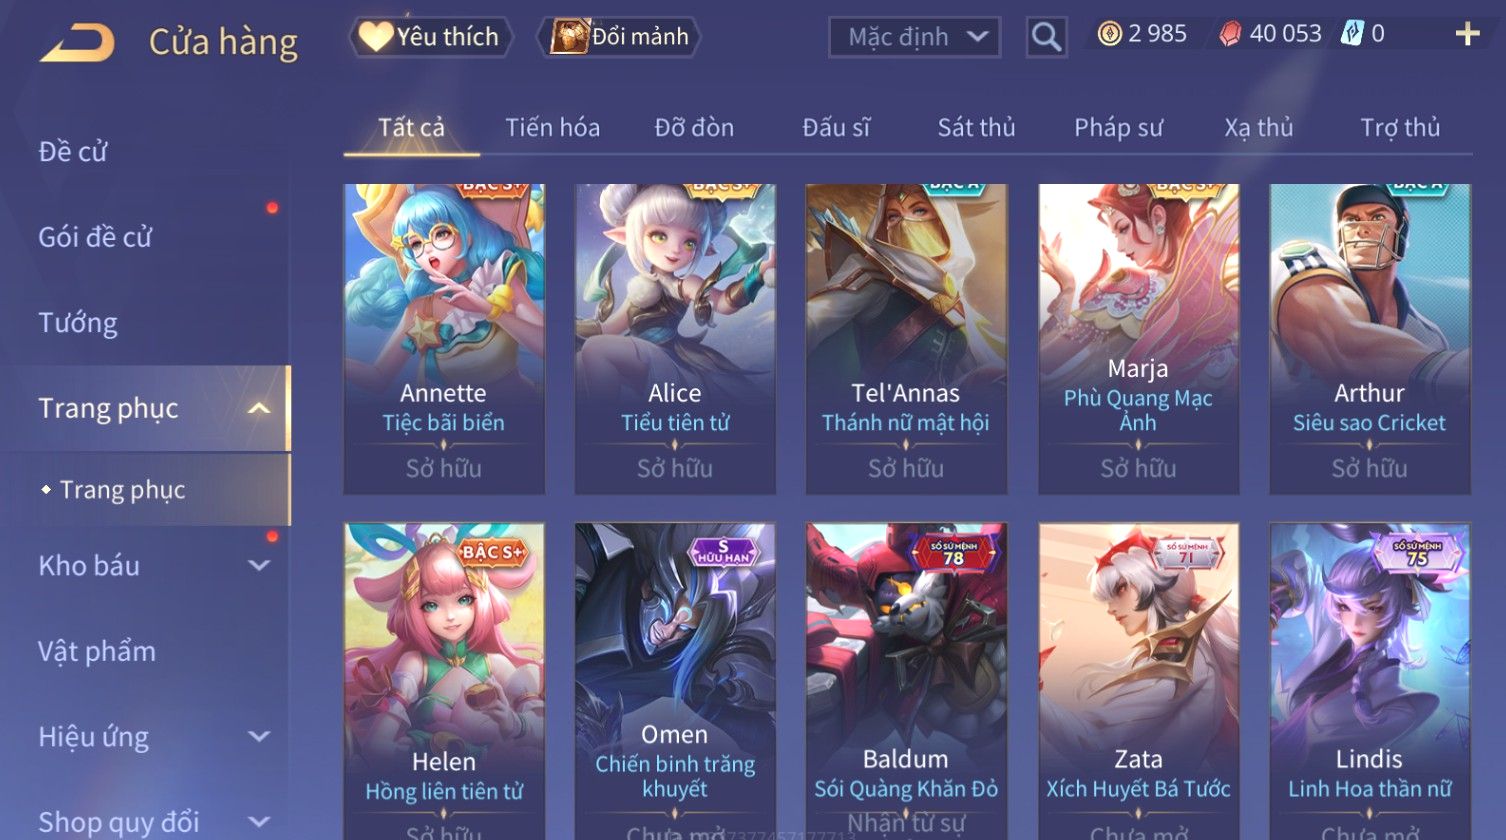Open the search magnifier icon
Image resolution: width=1506 pixels, height=840 pixels.
[1046, 37]
